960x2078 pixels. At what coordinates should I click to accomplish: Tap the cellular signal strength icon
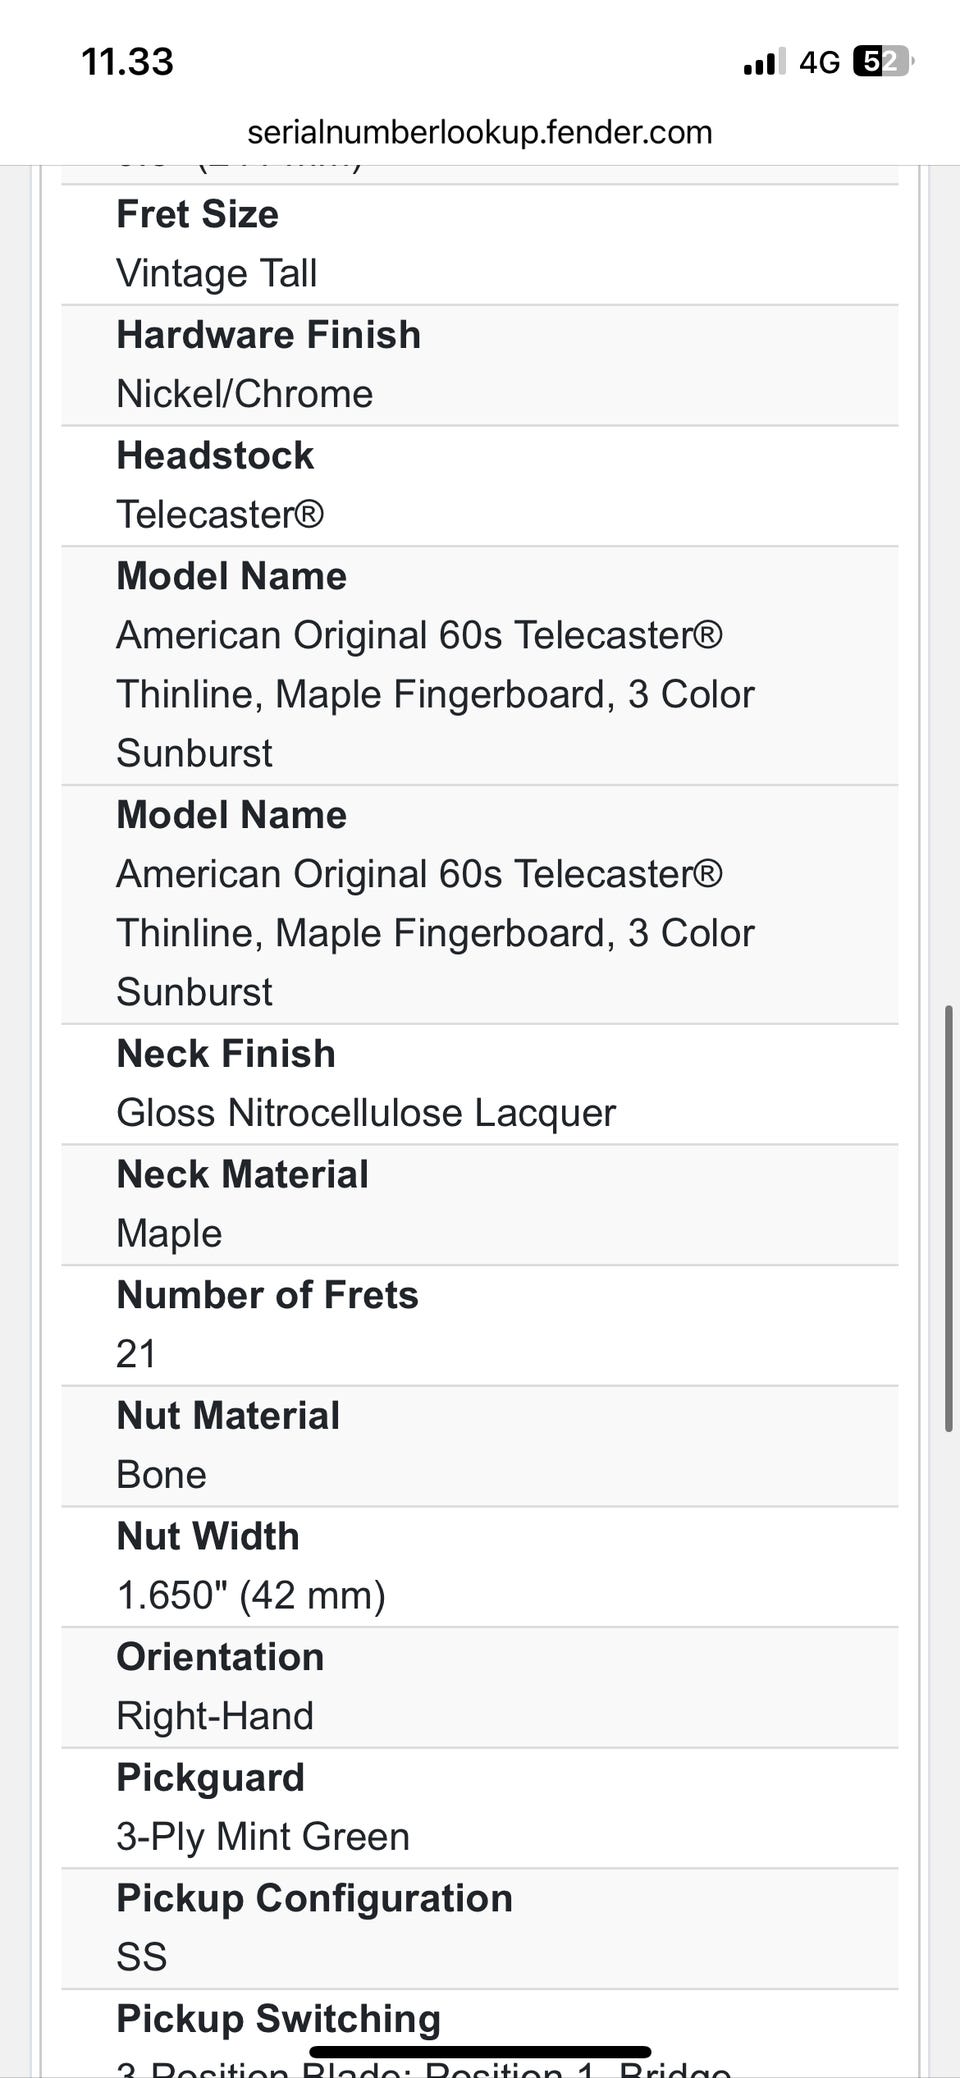click(x=764, y=63)
